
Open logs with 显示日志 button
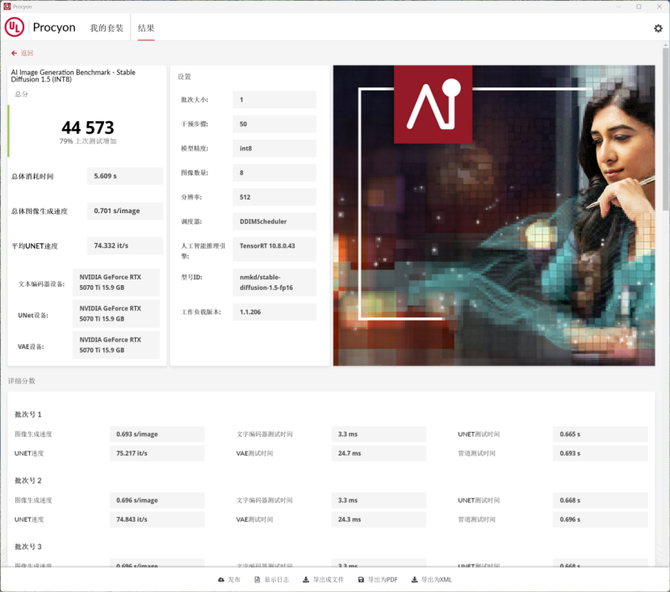point(271,580)
